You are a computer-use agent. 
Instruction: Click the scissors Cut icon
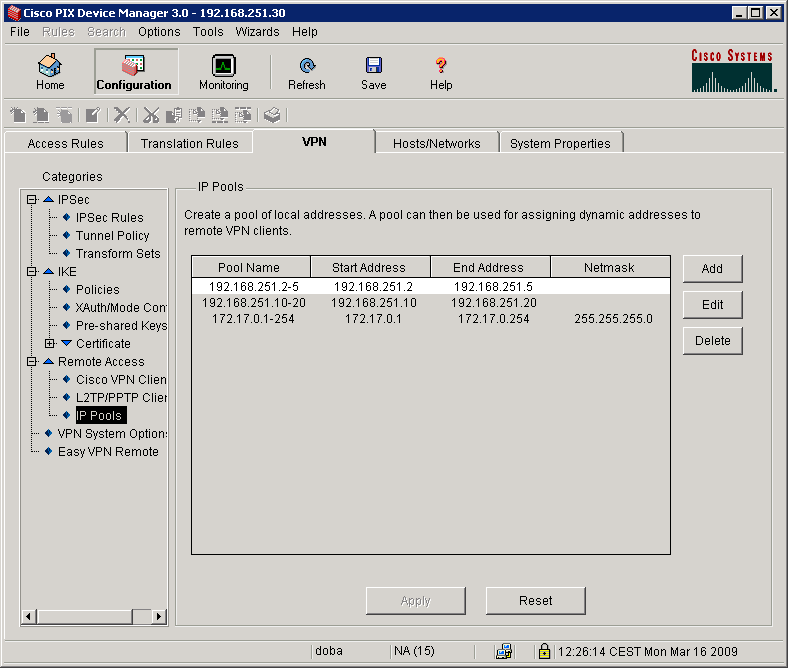pos(151,115)
